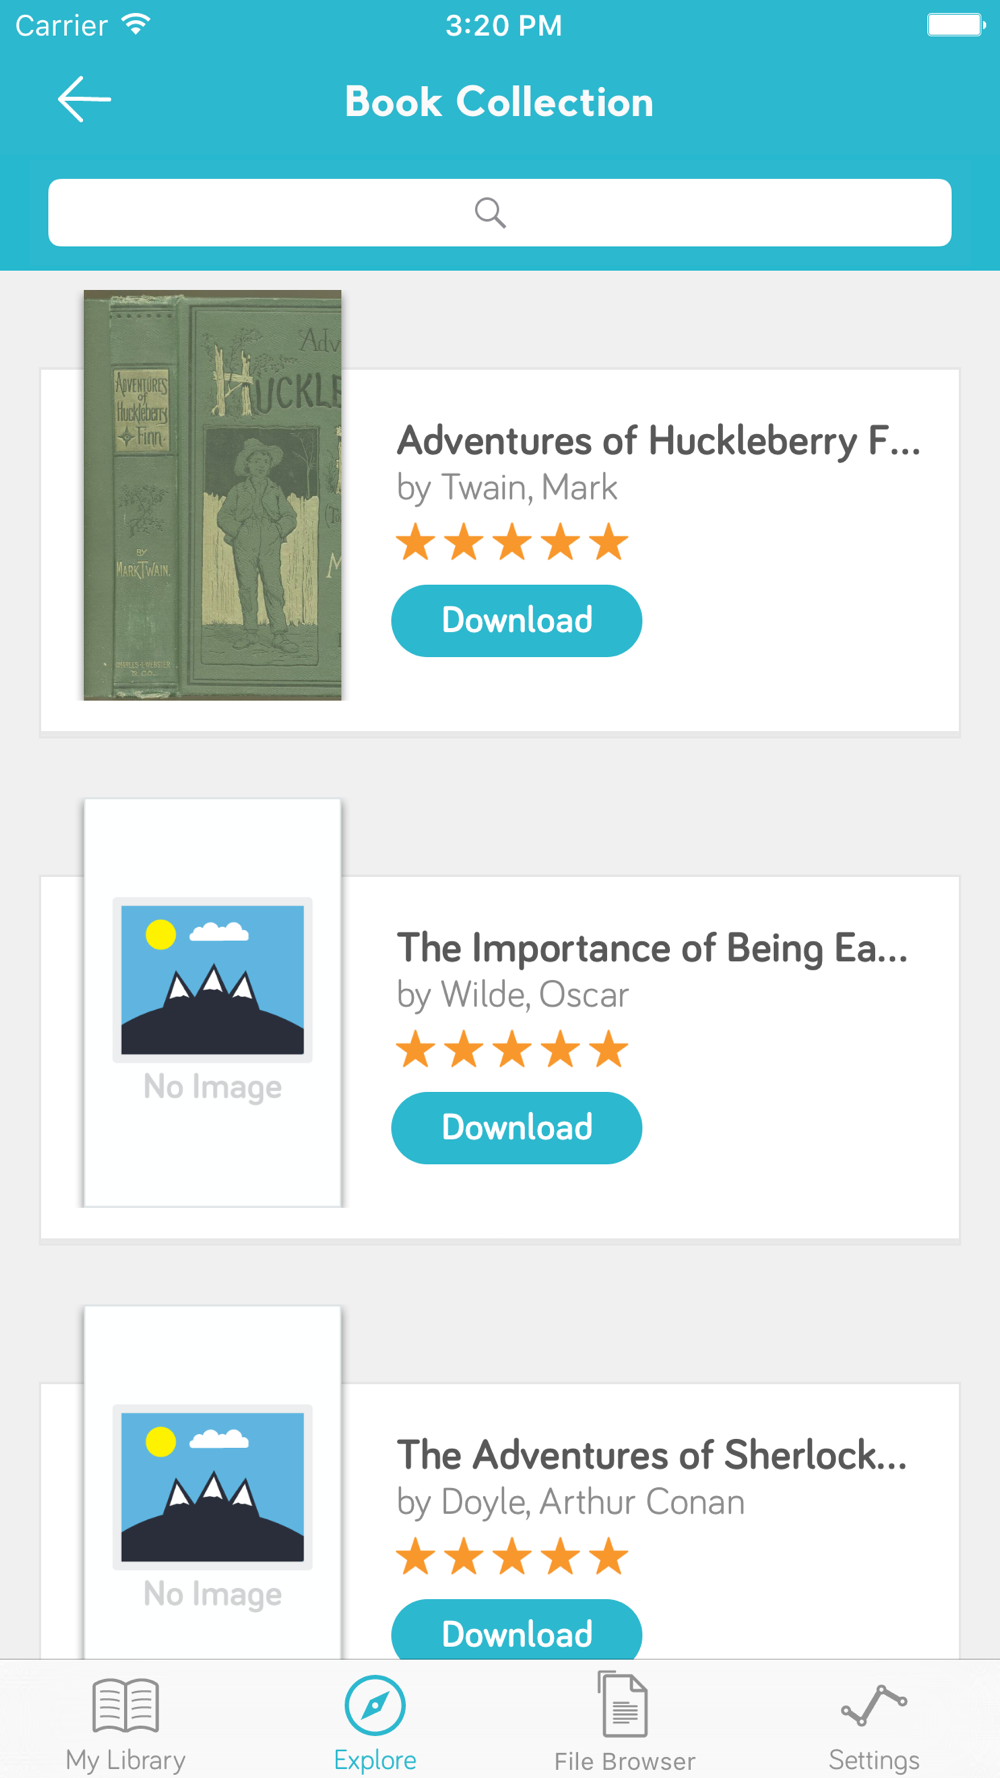Click the search input field

click(500, 213)
